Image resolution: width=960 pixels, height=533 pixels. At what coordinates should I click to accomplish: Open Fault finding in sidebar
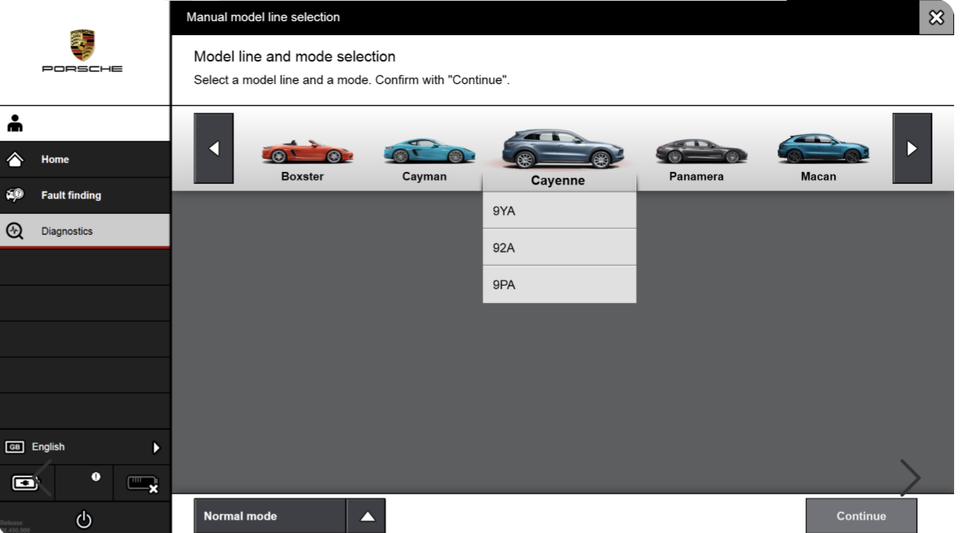click(x=85, y=195)
